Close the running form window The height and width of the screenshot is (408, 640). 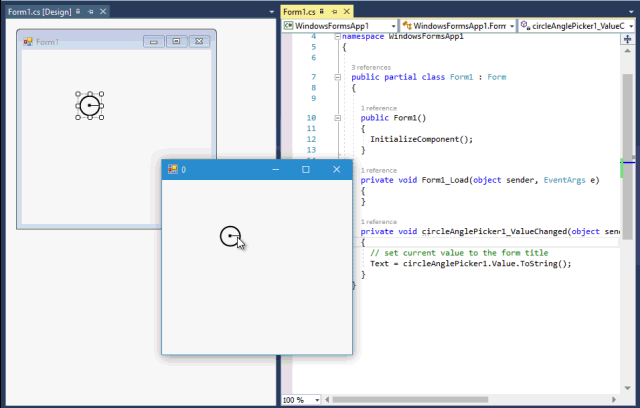pyautogui.click(x=336, y=169)
